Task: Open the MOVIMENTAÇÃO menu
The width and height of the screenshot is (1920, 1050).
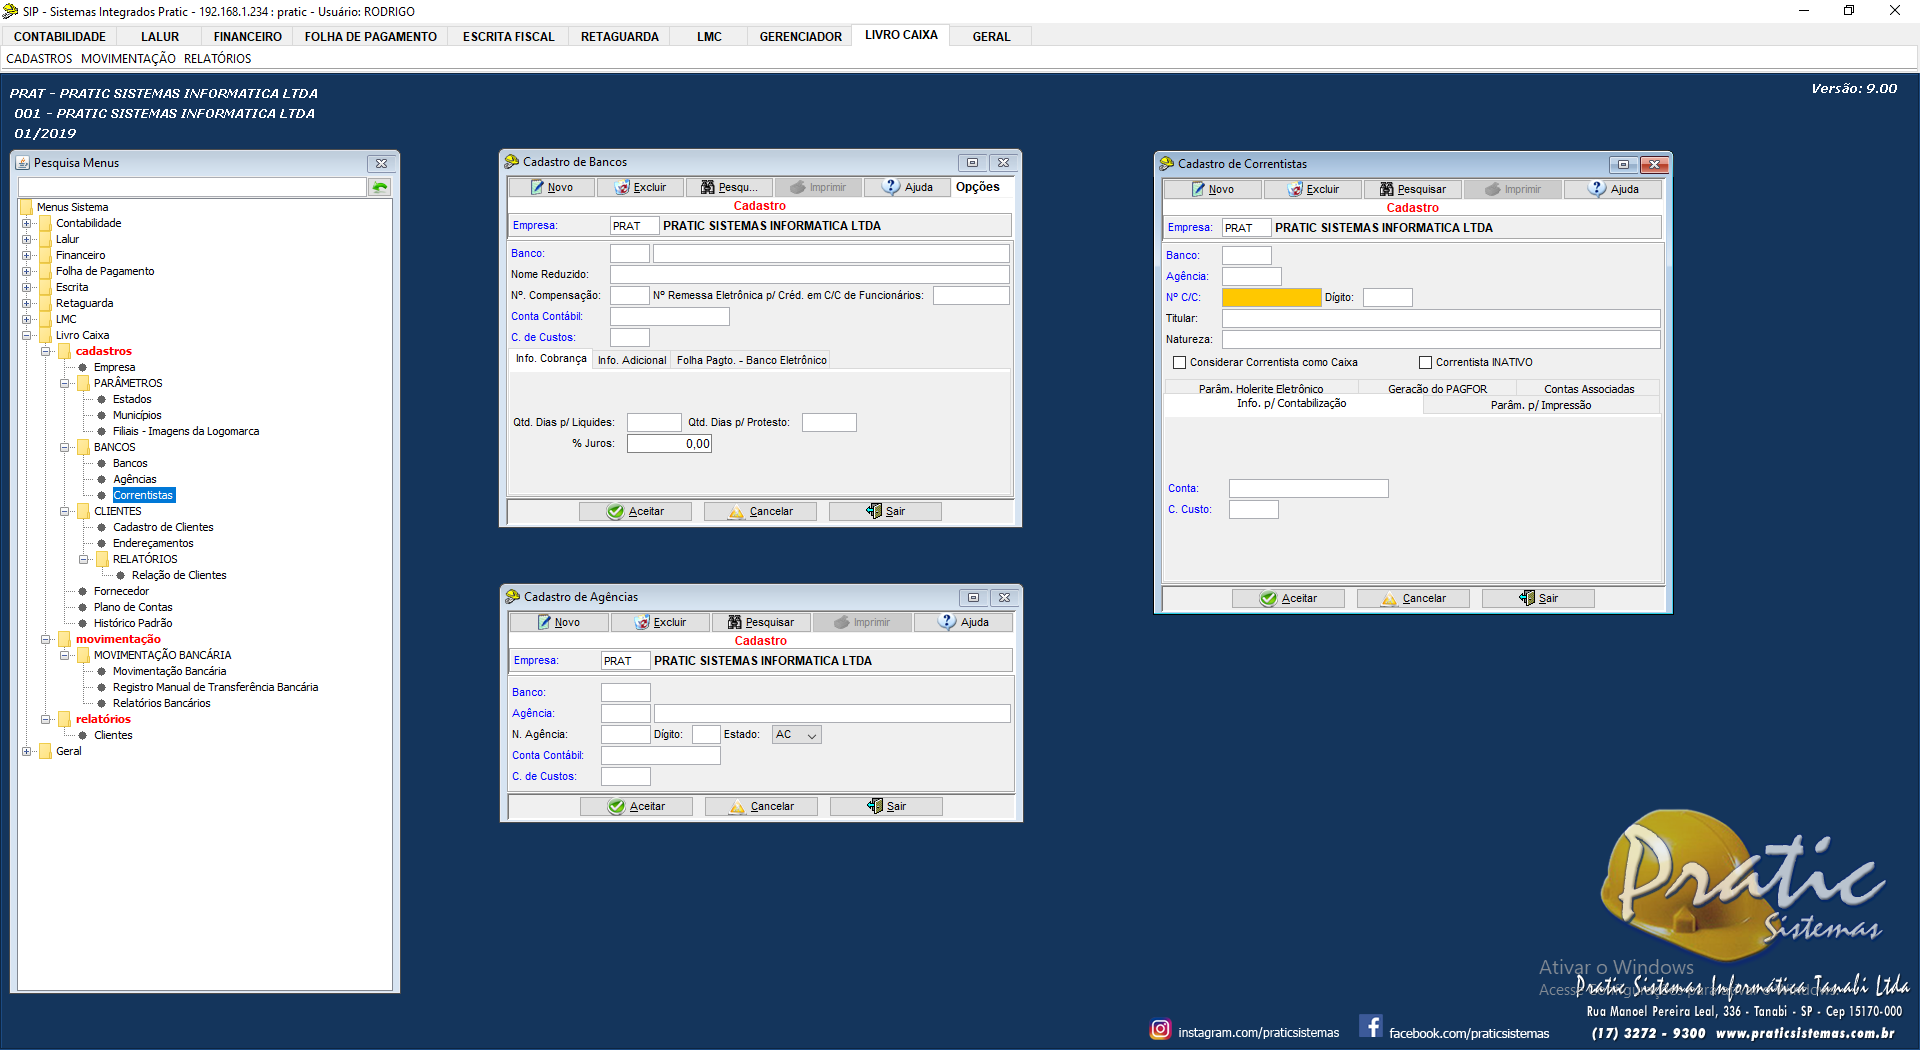Action: [x=128, y=59]
